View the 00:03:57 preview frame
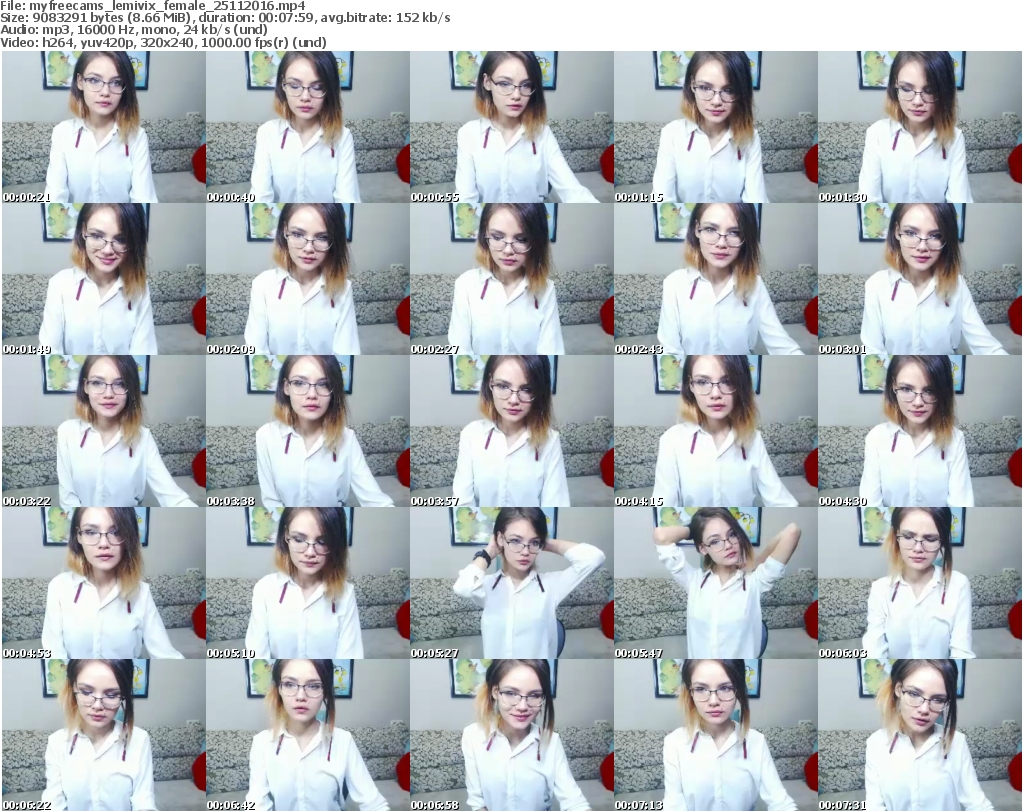 (x=511, y=431)
